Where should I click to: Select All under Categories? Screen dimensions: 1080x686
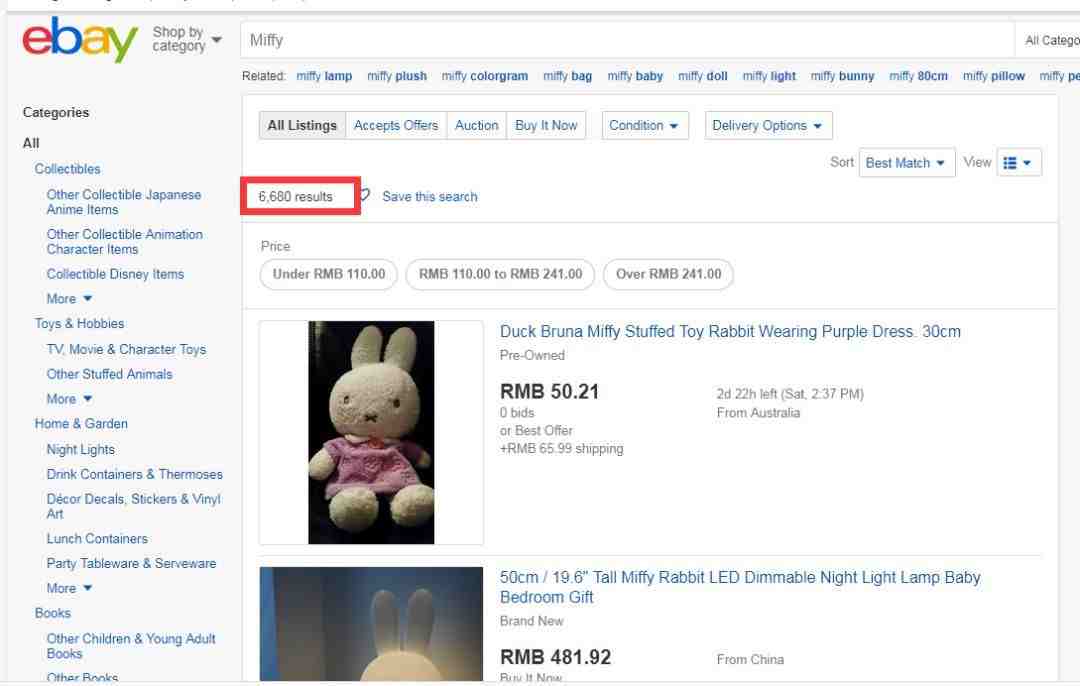pos(31,143)
